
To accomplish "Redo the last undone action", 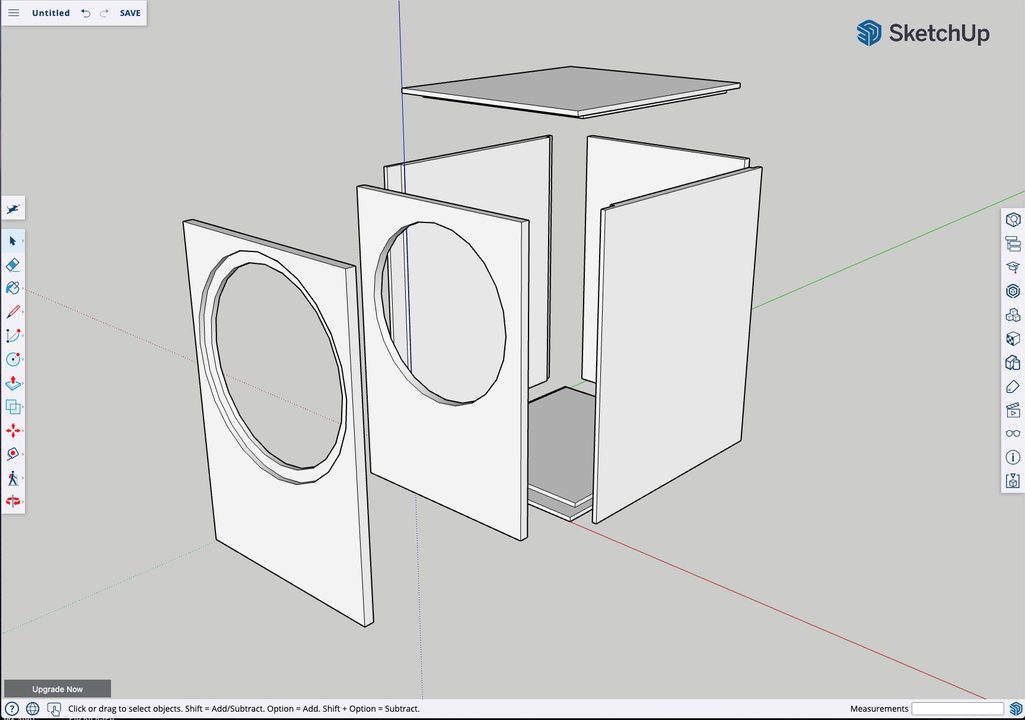I will pyautogui.click(x=105, y=13).
